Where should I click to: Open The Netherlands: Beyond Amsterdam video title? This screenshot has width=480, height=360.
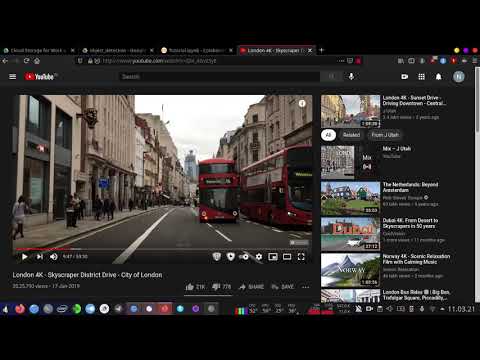(410, 187)
